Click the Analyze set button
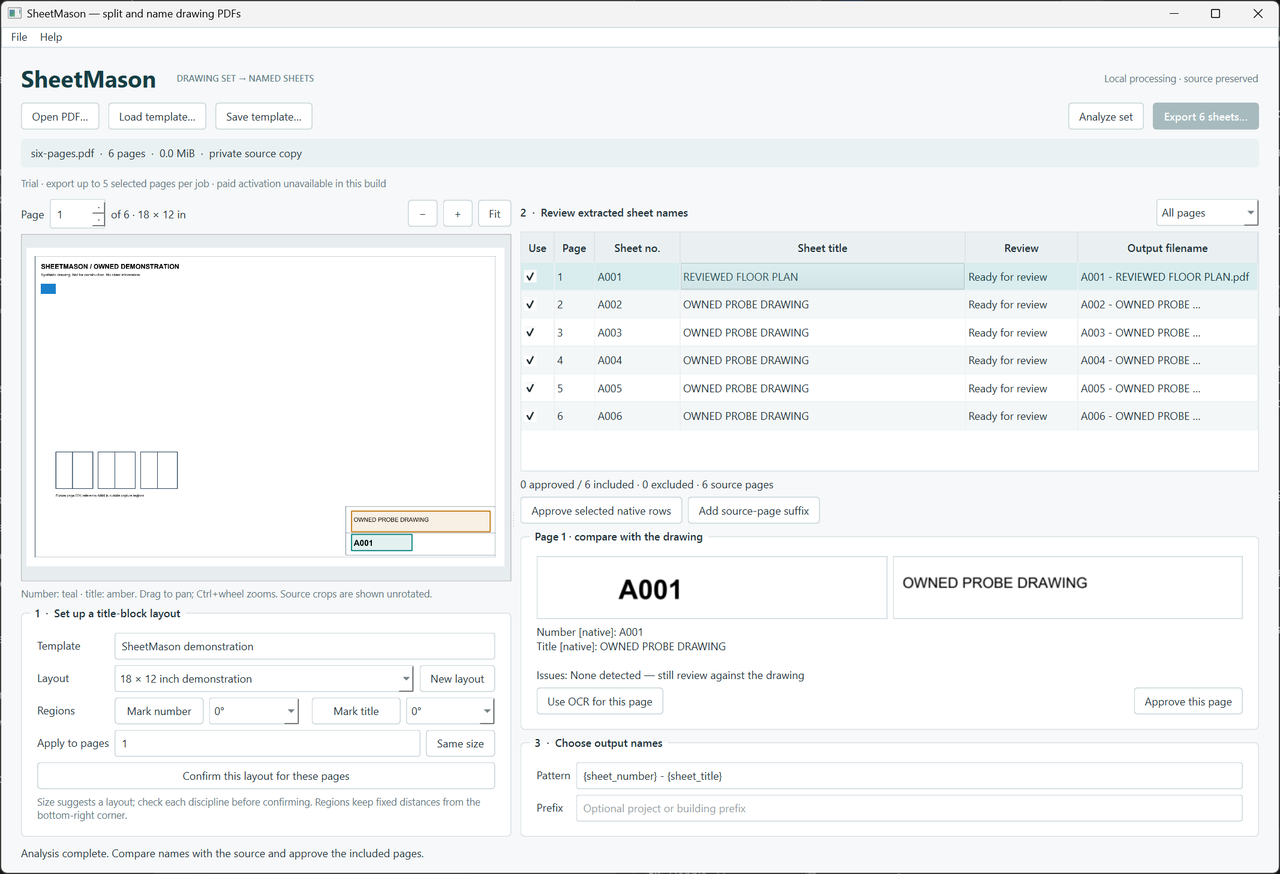This screenshot has height=874, width=1280. coord(1106,117)
